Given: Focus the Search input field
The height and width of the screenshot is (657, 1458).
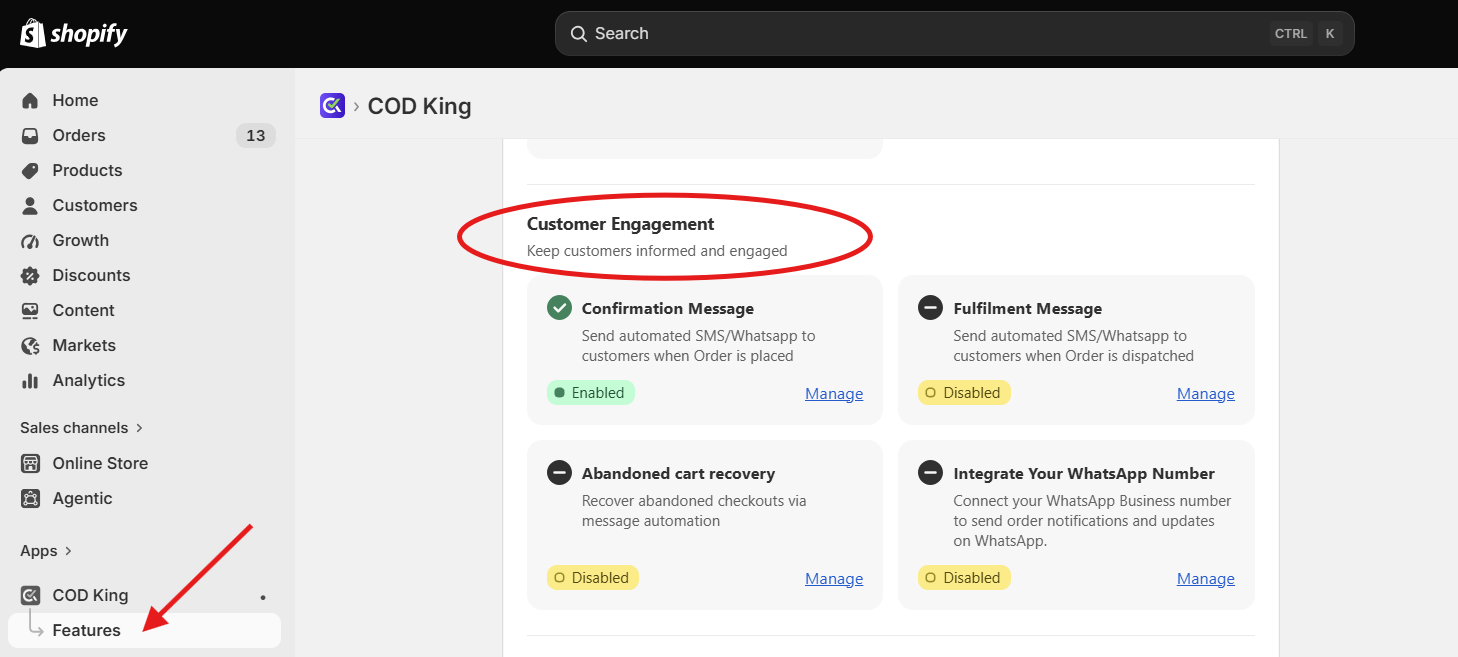Looking at the screenshot, I should pyautogui.click(x=955, y=34).
